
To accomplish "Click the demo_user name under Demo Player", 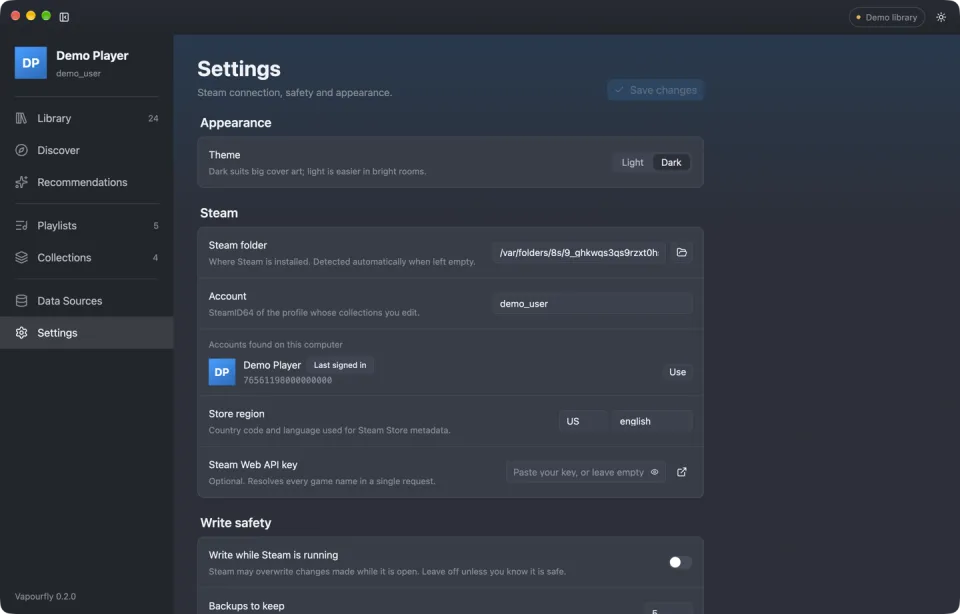I will click(78, 73).
